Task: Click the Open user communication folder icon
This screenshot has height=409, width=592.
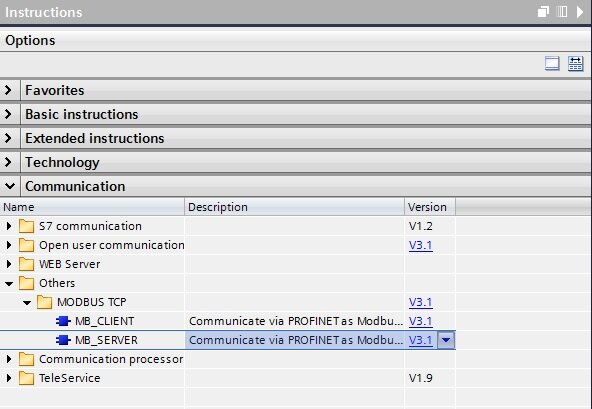Action: point(26,245)
